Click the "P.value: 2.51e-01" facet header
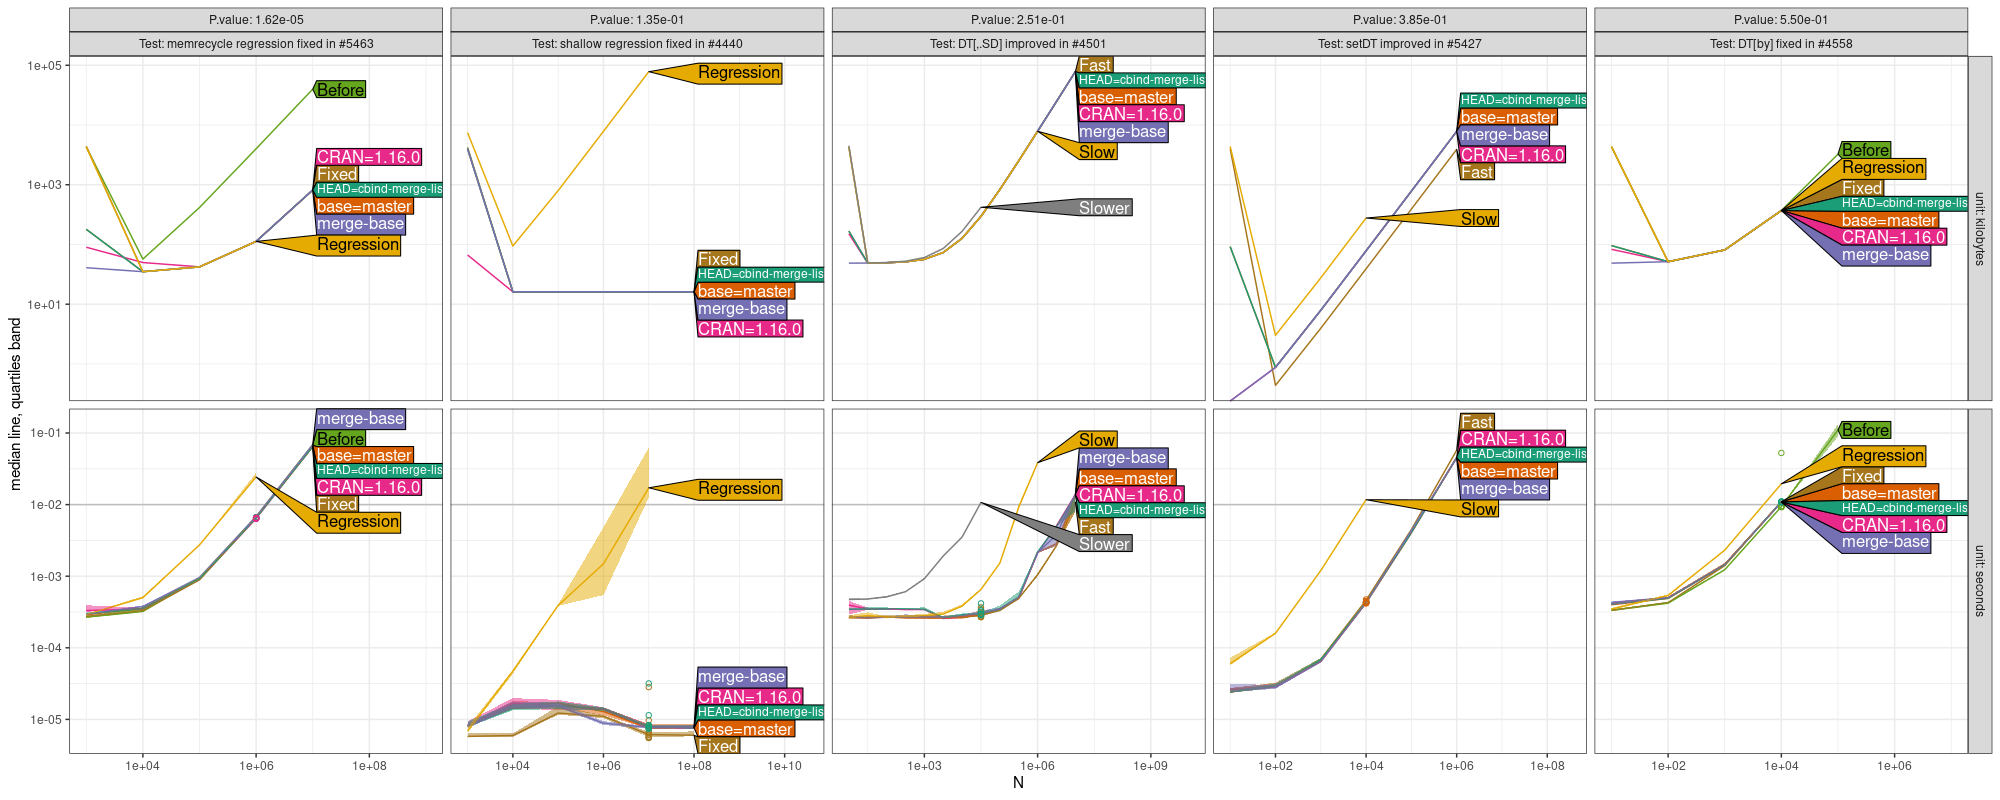2000x800 pixels. [x=1018, y=20]
